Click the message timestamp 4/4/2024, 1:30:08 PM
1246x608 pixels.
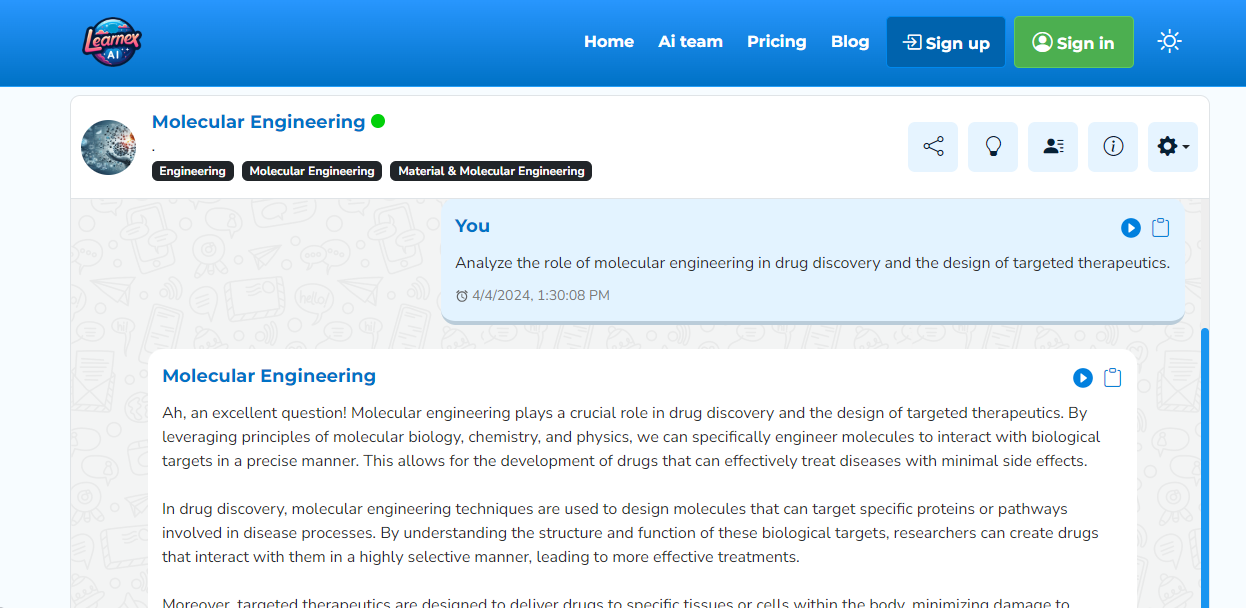click(x=541, y=295)
